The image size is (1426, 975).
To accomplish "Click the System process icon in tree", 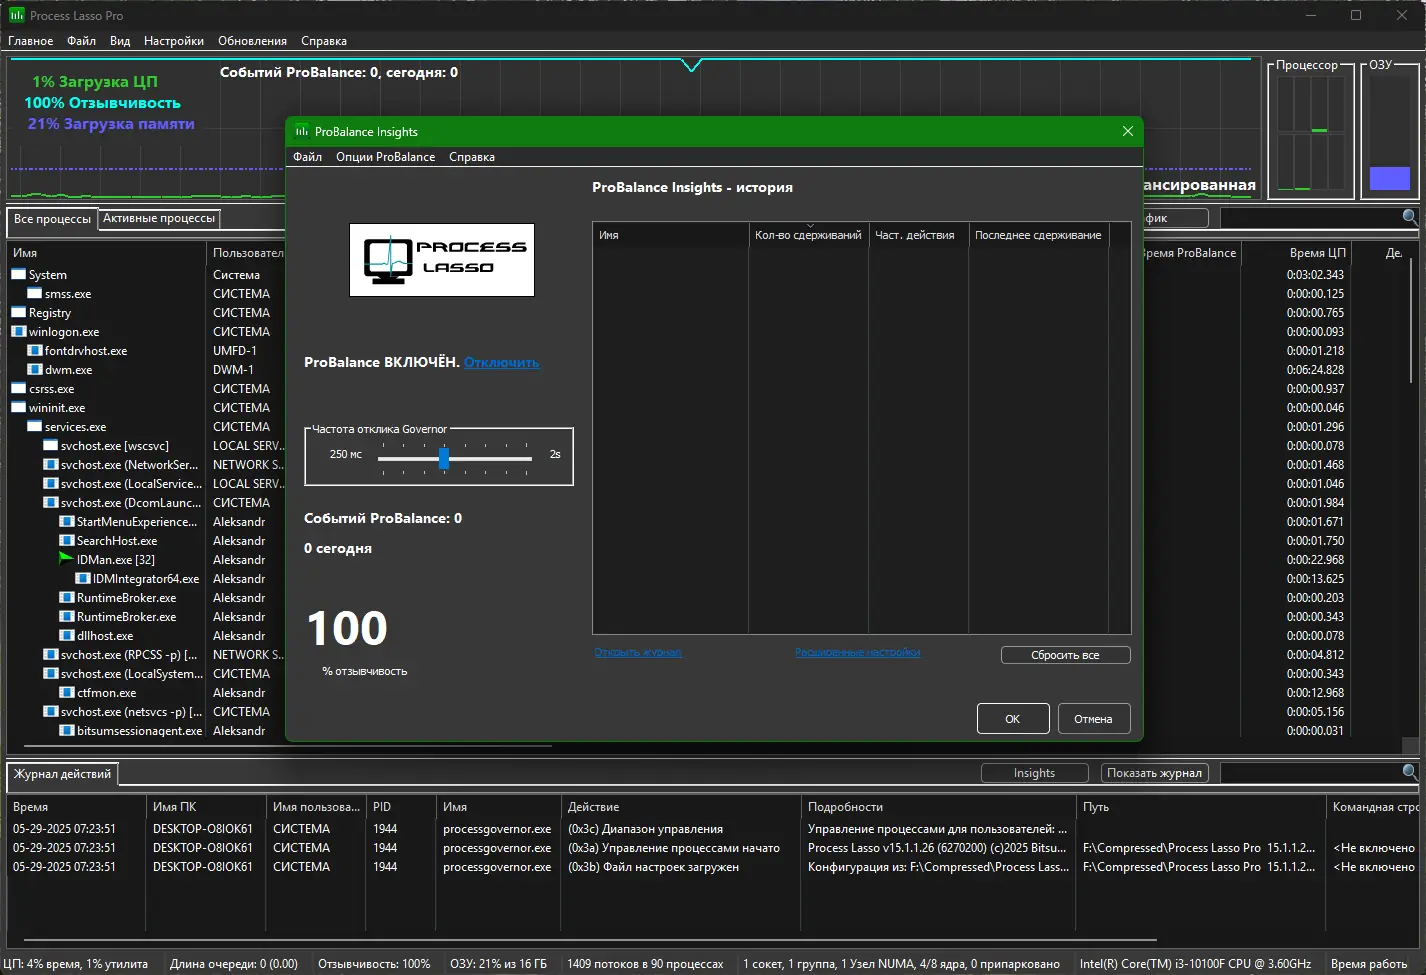I will [x=18, y=275].
